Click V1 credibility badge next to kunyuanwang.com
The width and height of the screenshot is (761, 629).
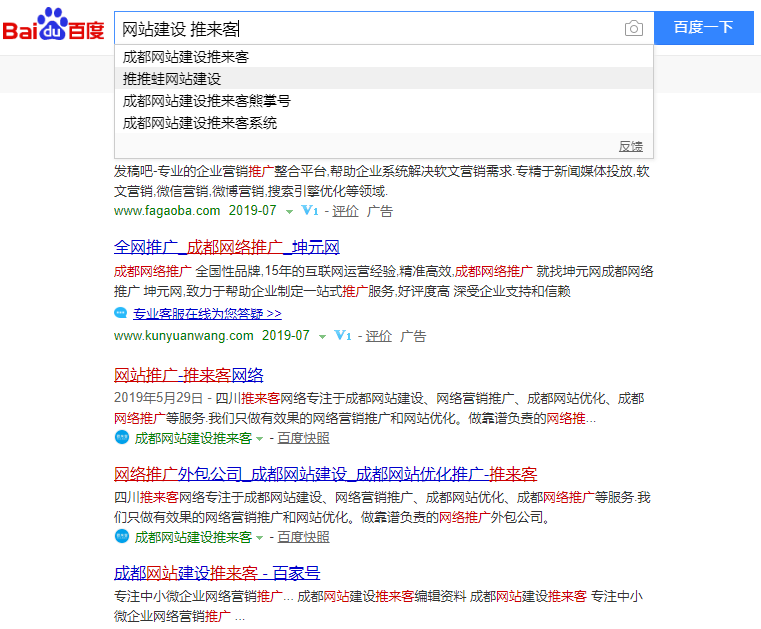click(x=343, y=336)
